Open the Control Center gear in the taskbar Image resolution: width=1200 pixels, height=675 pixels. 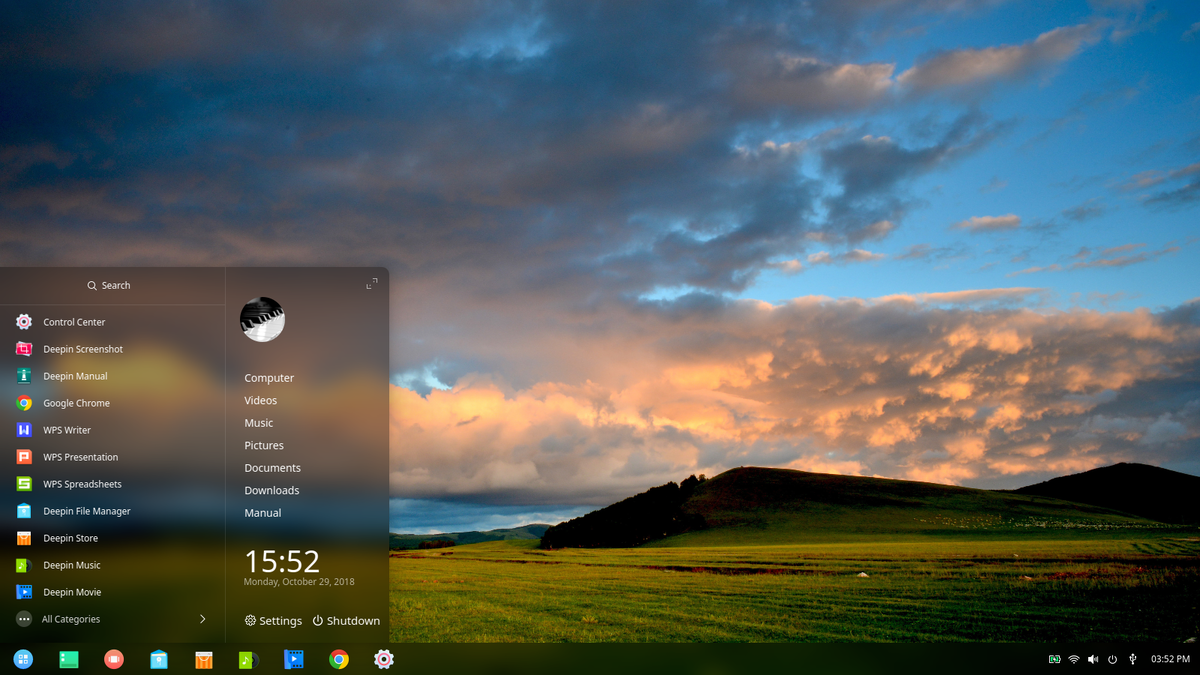[x=384, y=659]
